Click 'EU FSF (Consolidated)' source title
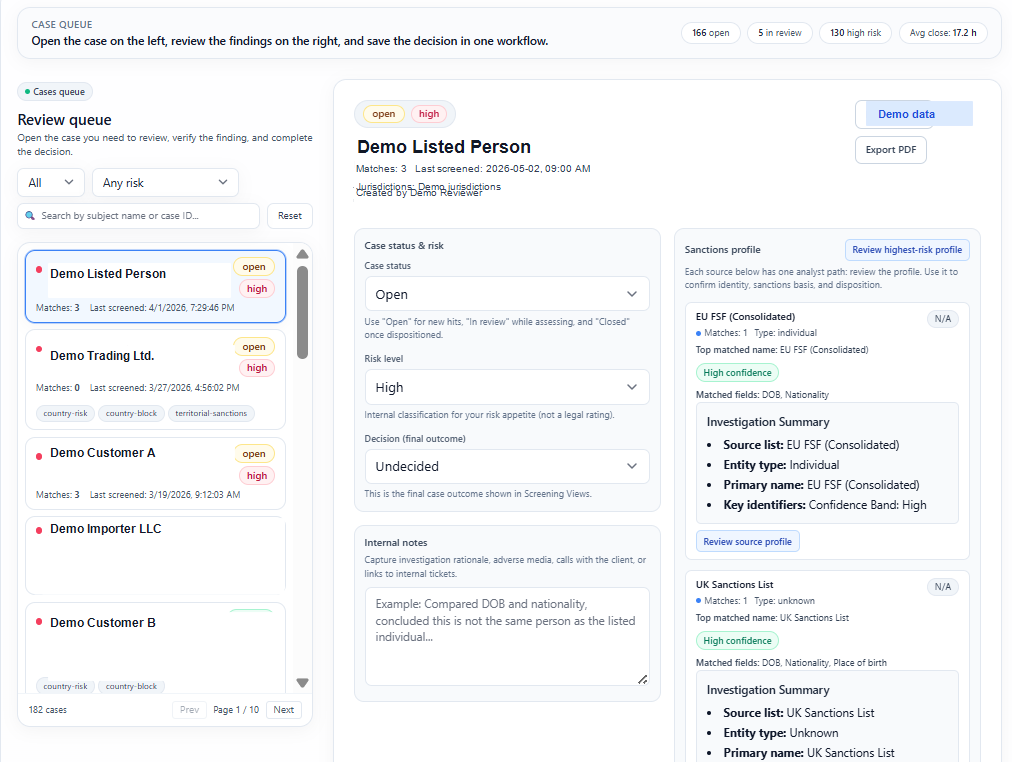This screenshot has width=1012, height=762. click(x=745, y=317)
